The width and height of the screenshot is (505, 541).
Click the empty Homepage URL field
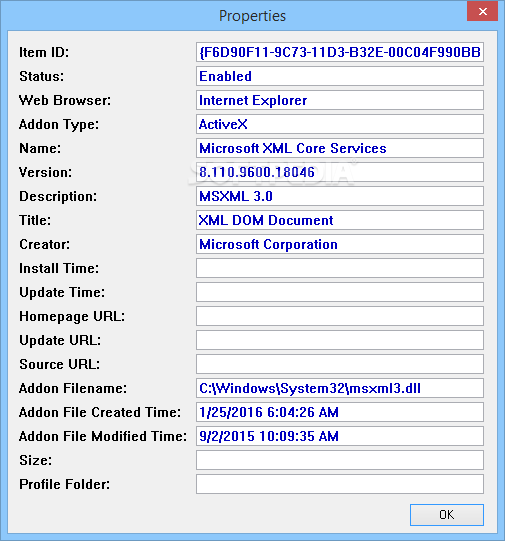(340, 316)
